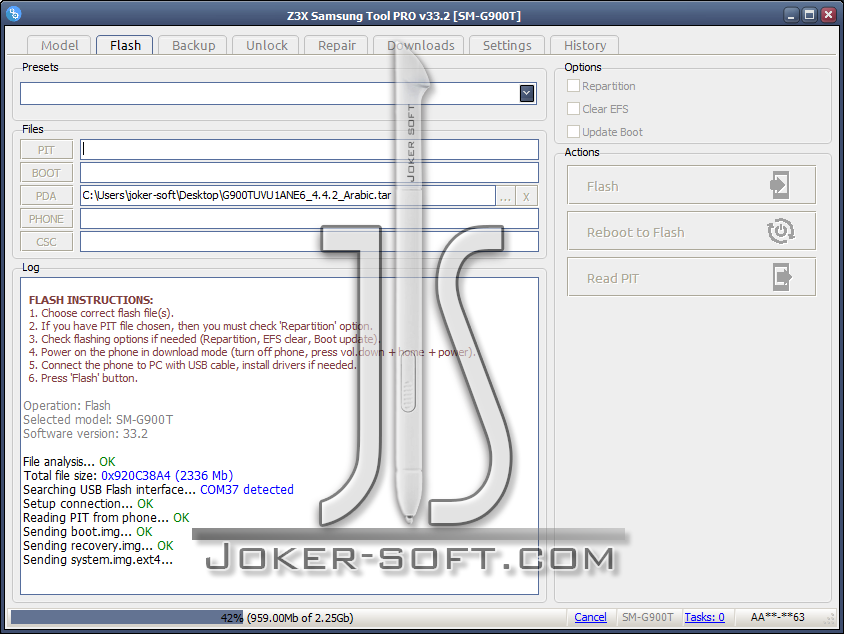Switch to the Model tab
Image resolution: width=844 pixels, height=634 pixels.
pos(60,46)
